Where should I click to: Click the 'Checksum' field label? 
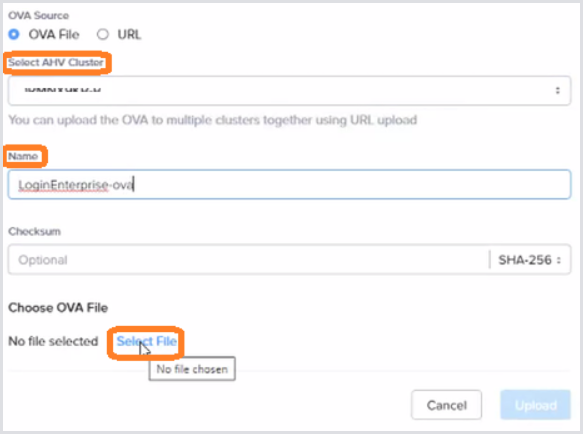pos(34,232)
